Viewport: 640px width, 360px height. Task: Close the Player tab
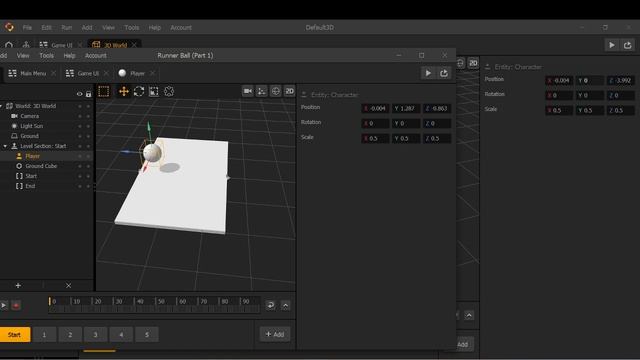tap(152, 73)
